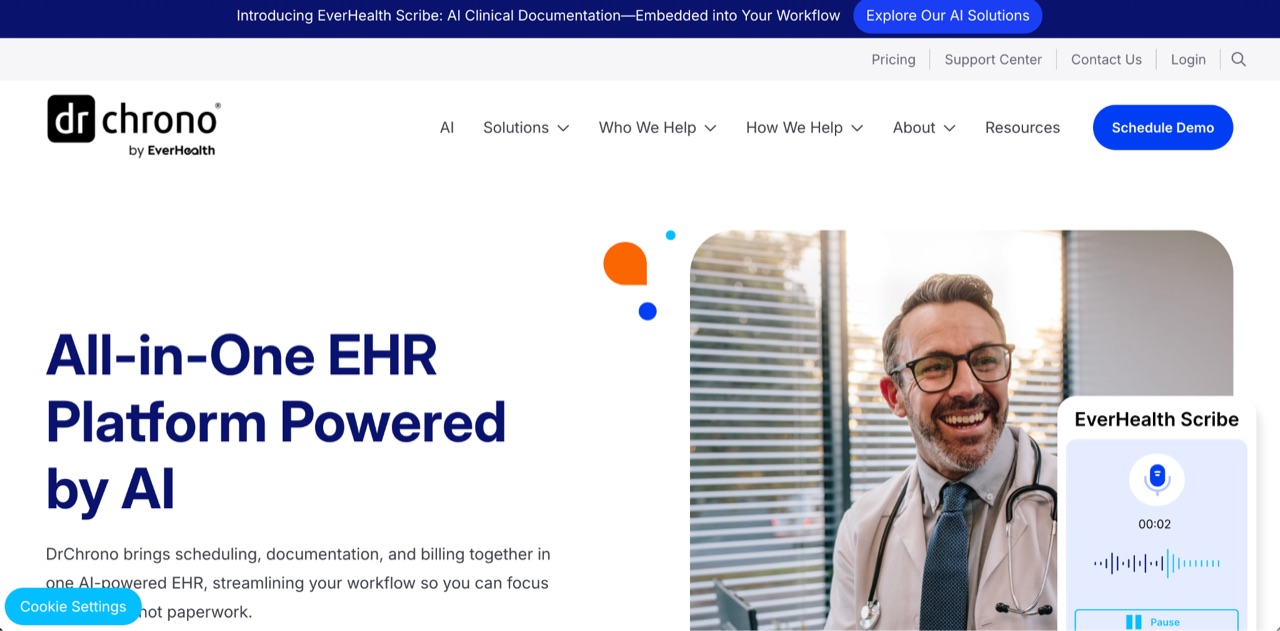
Task: Click the 00:02 recording timer
Action: tap(1154, 524)
